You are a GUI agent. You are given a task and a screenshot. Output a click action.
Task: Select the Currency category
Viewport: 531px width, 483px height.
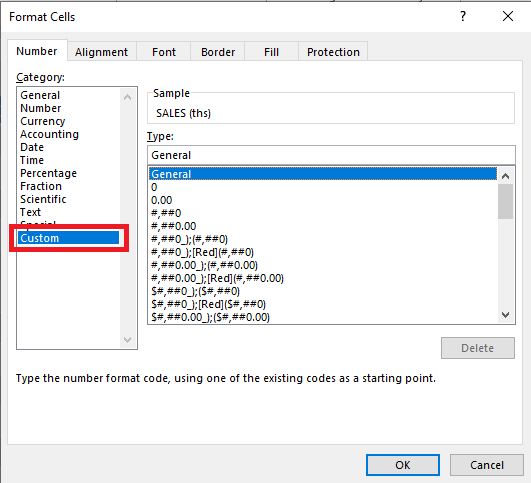coord(43,121)
